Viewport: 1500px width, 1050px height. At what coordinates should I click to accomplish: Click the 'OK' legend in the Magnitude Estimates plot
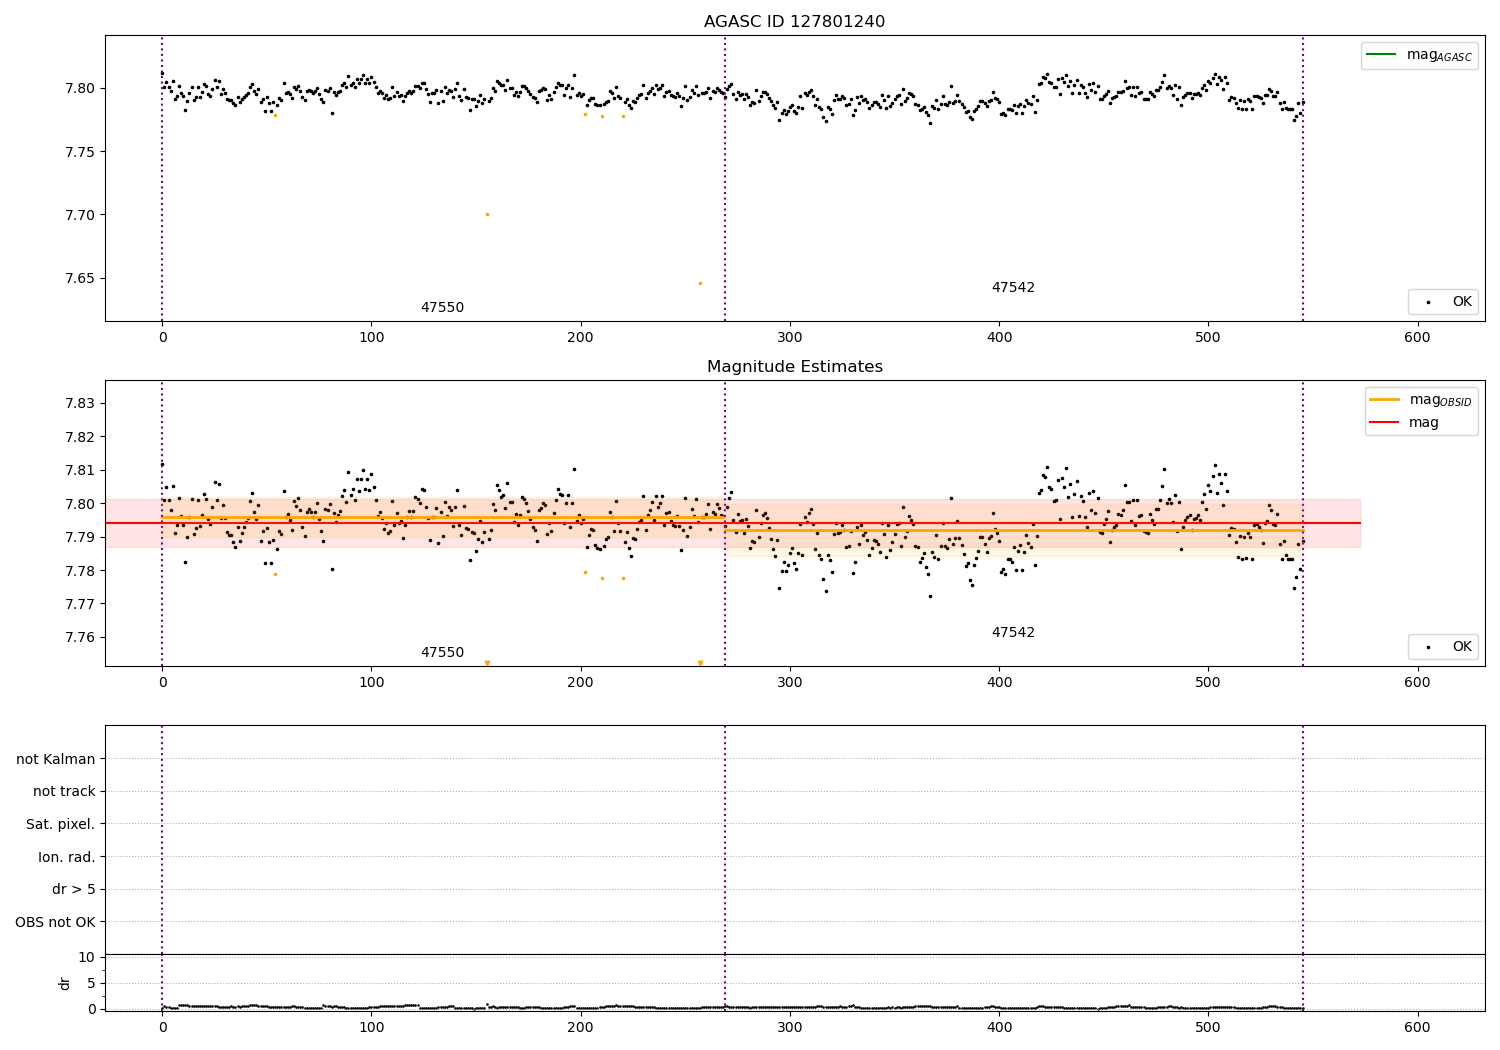click(1445, 647)
